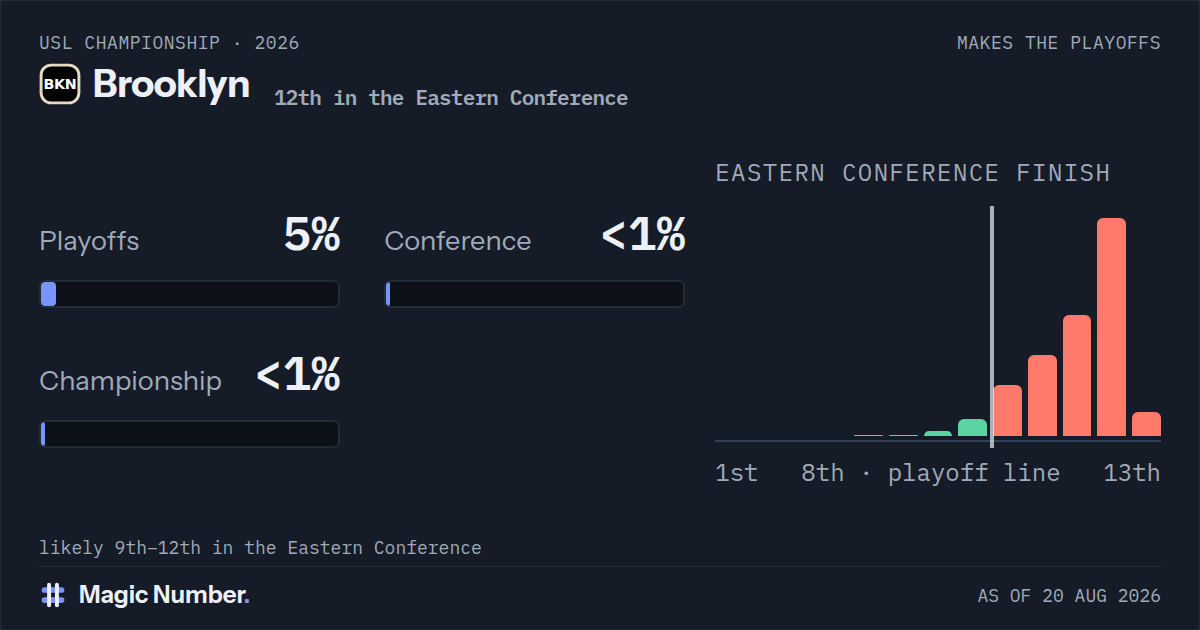Click the first red bar after playoff line
Viewport: 1200px width, 630px height.
coord(1007,411)
